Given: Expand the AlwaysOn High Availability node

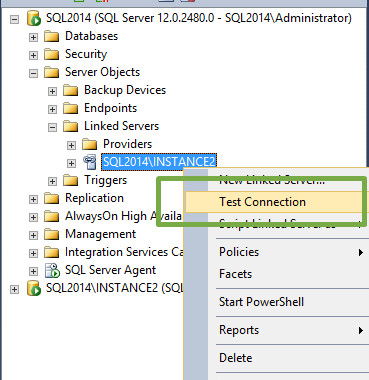Looking at the screenshot, I should [33, 217].
